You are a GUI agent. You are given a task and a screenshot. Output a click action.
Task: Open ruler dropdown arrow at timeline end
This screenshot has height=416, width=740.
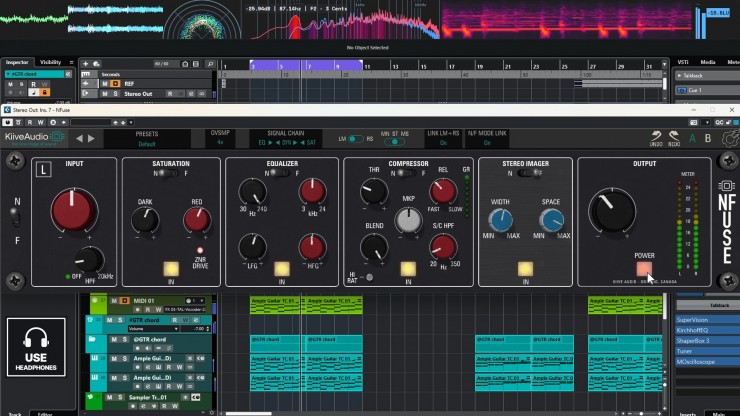click(x=664, y=64)
